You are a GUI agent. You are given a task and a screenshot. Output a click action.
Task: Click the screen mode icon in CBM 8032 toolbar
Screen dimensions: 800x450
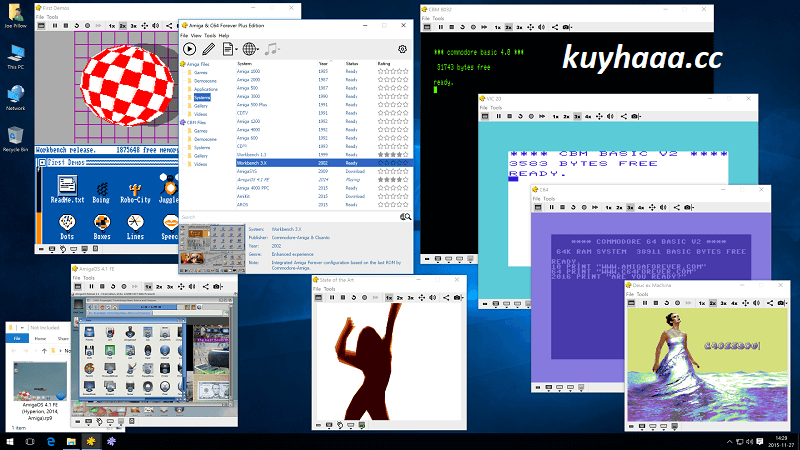427,27
